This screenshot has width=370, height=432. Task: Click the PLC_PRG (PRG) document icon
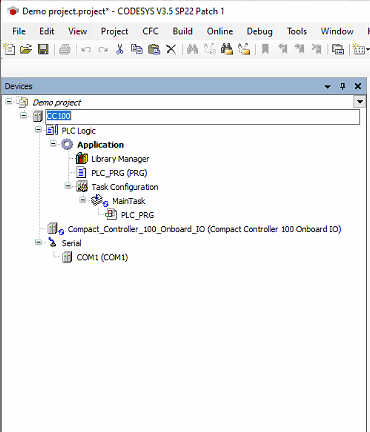coord(81,173)
